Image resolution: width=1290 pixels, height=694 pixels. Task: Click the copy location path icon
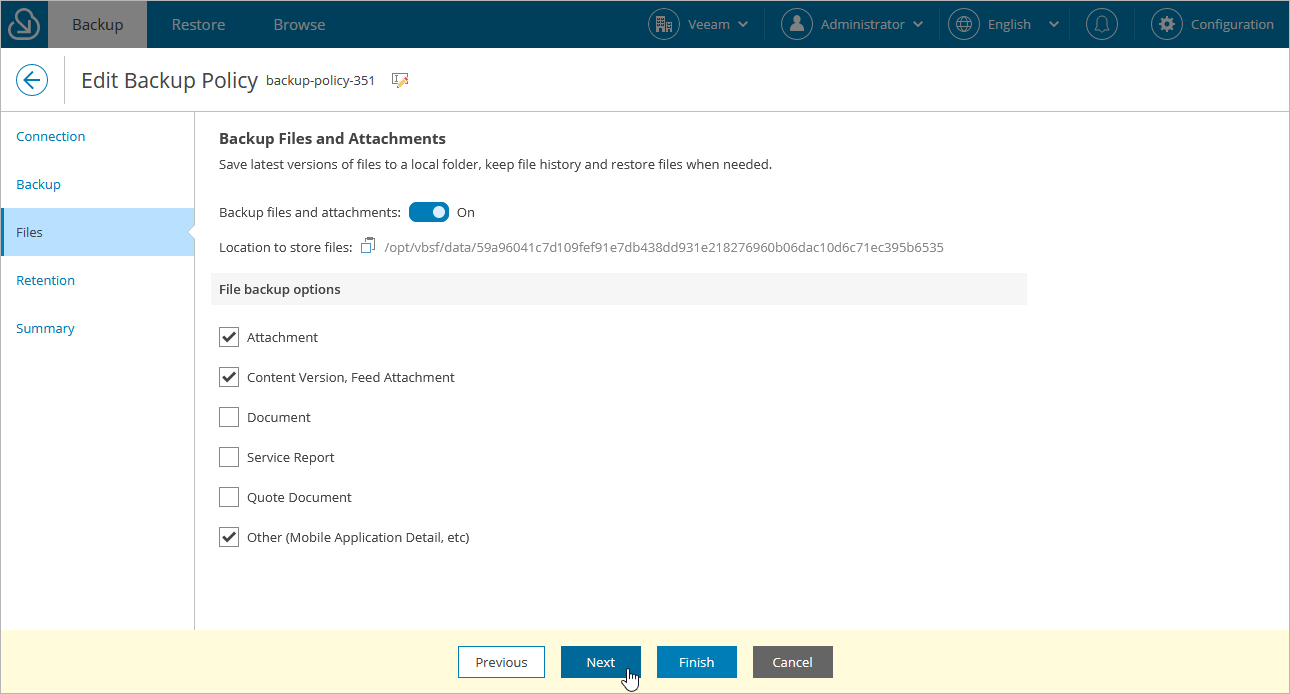pyautogui.click(x=368, y=246)
